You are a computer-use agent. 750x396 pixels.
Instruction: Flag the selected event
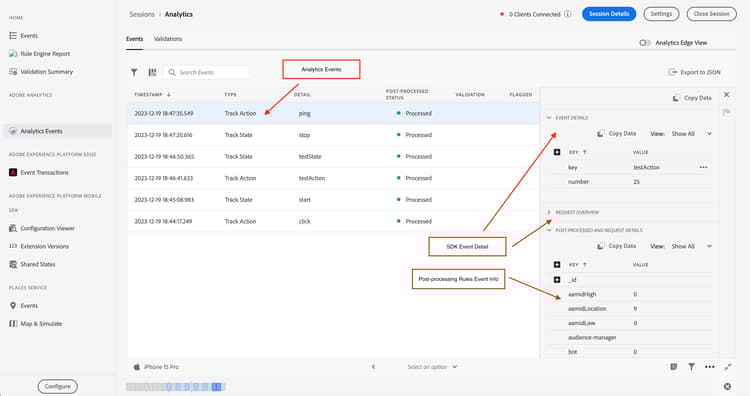tap(727, 112)
